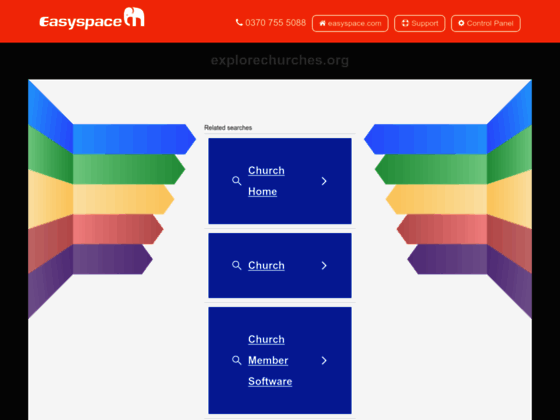
Task: Click the explorechurches.org domain heading
Action: click(x=280, y=60)
